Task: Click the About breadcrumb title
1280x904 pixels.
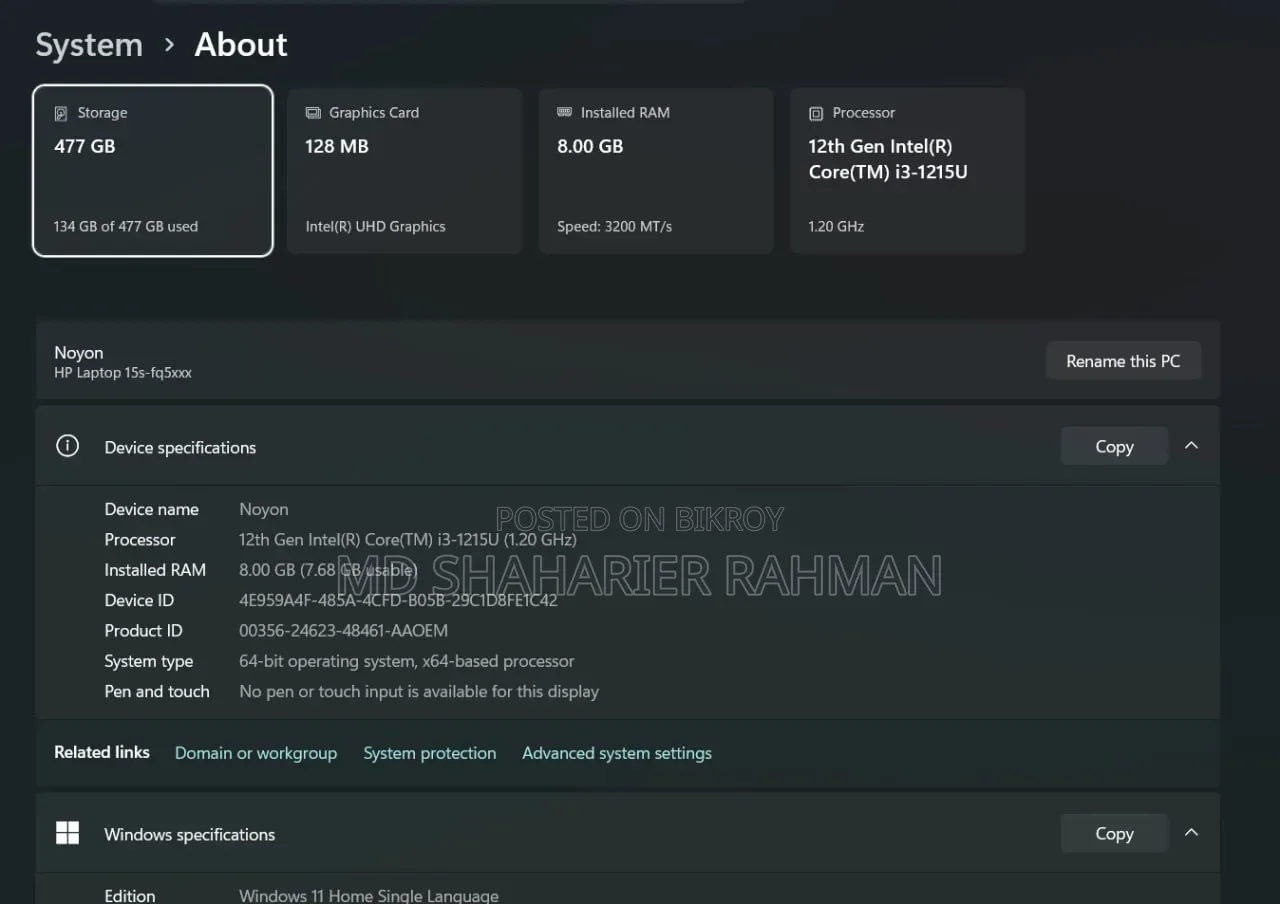Action: coord(241,45)
